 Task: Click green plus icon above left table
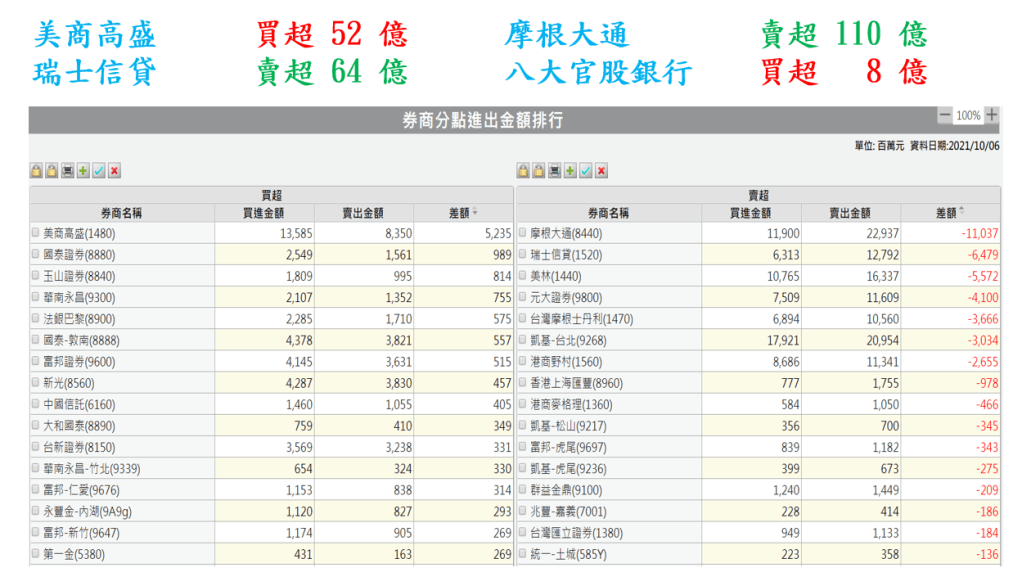tap(83, 171)
